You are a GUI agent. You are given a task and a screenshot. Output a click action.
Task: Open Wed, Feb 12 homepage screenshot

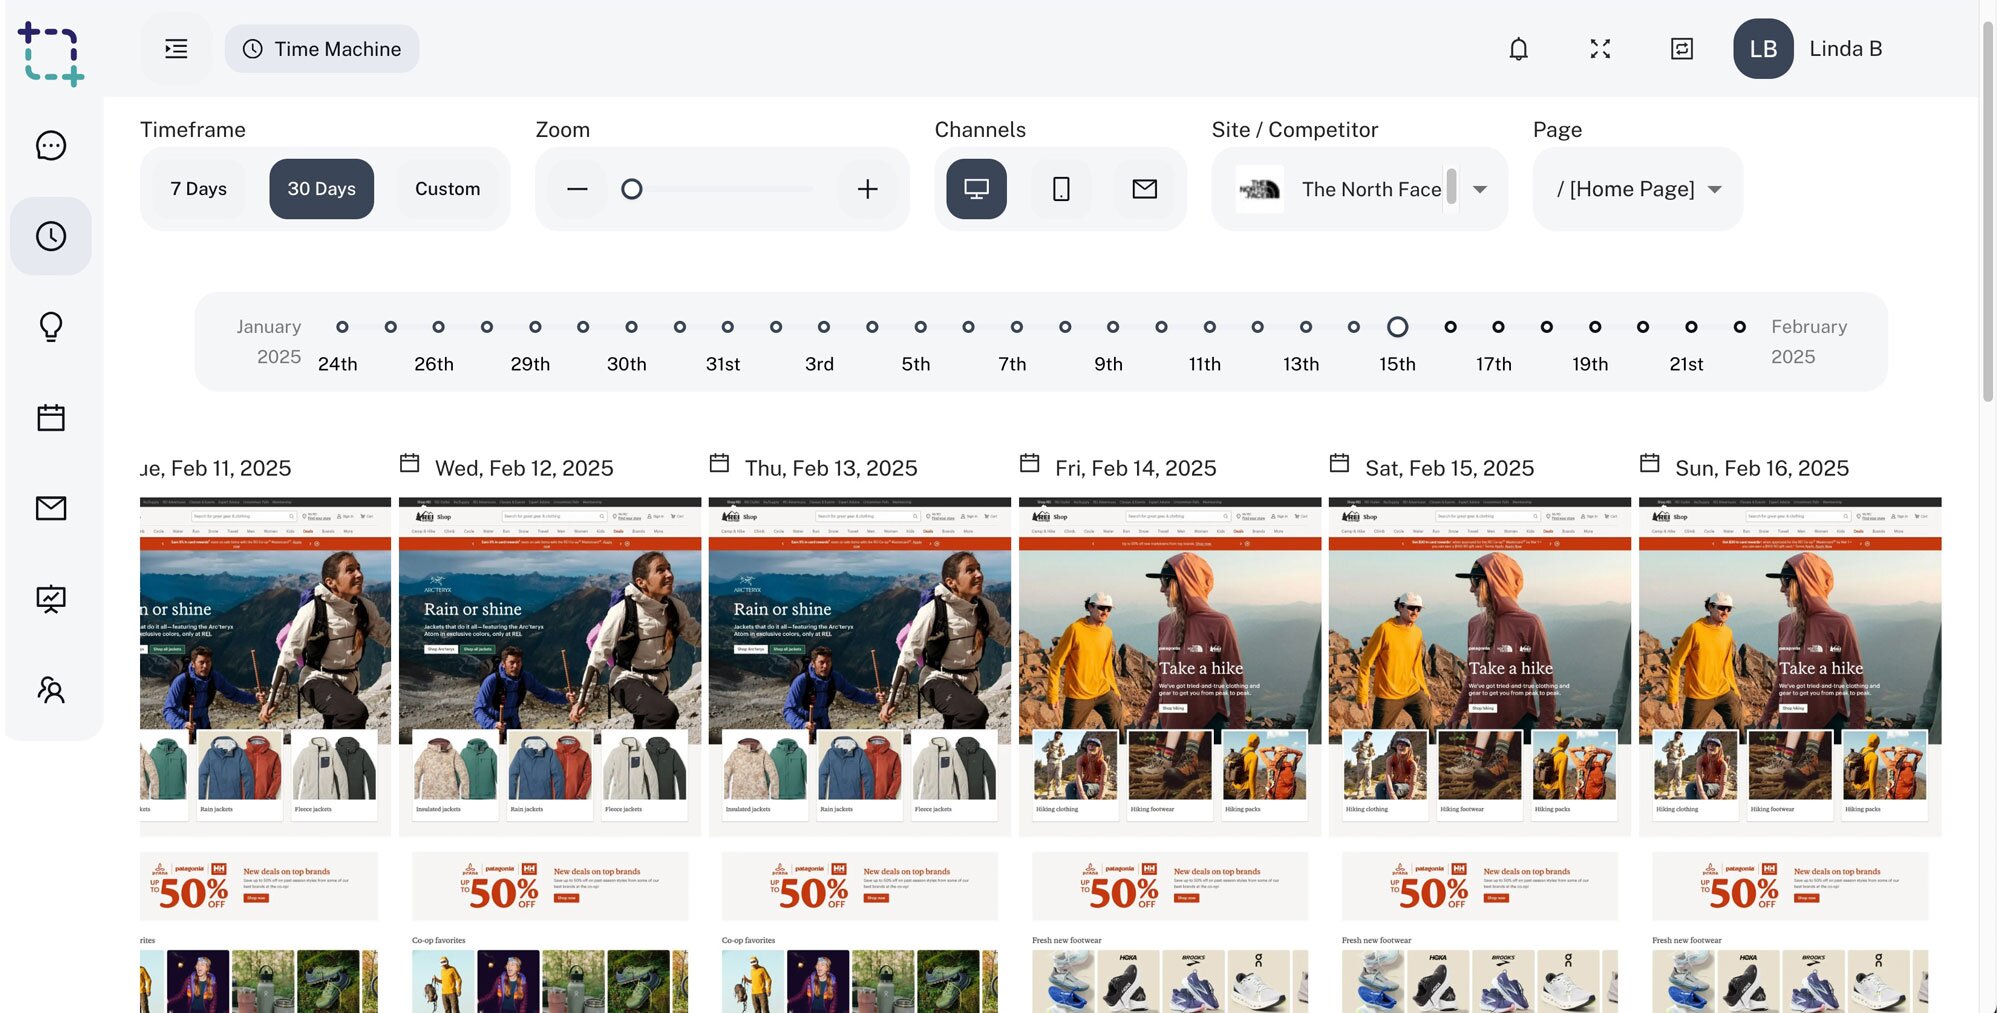(x=550, y=755)
